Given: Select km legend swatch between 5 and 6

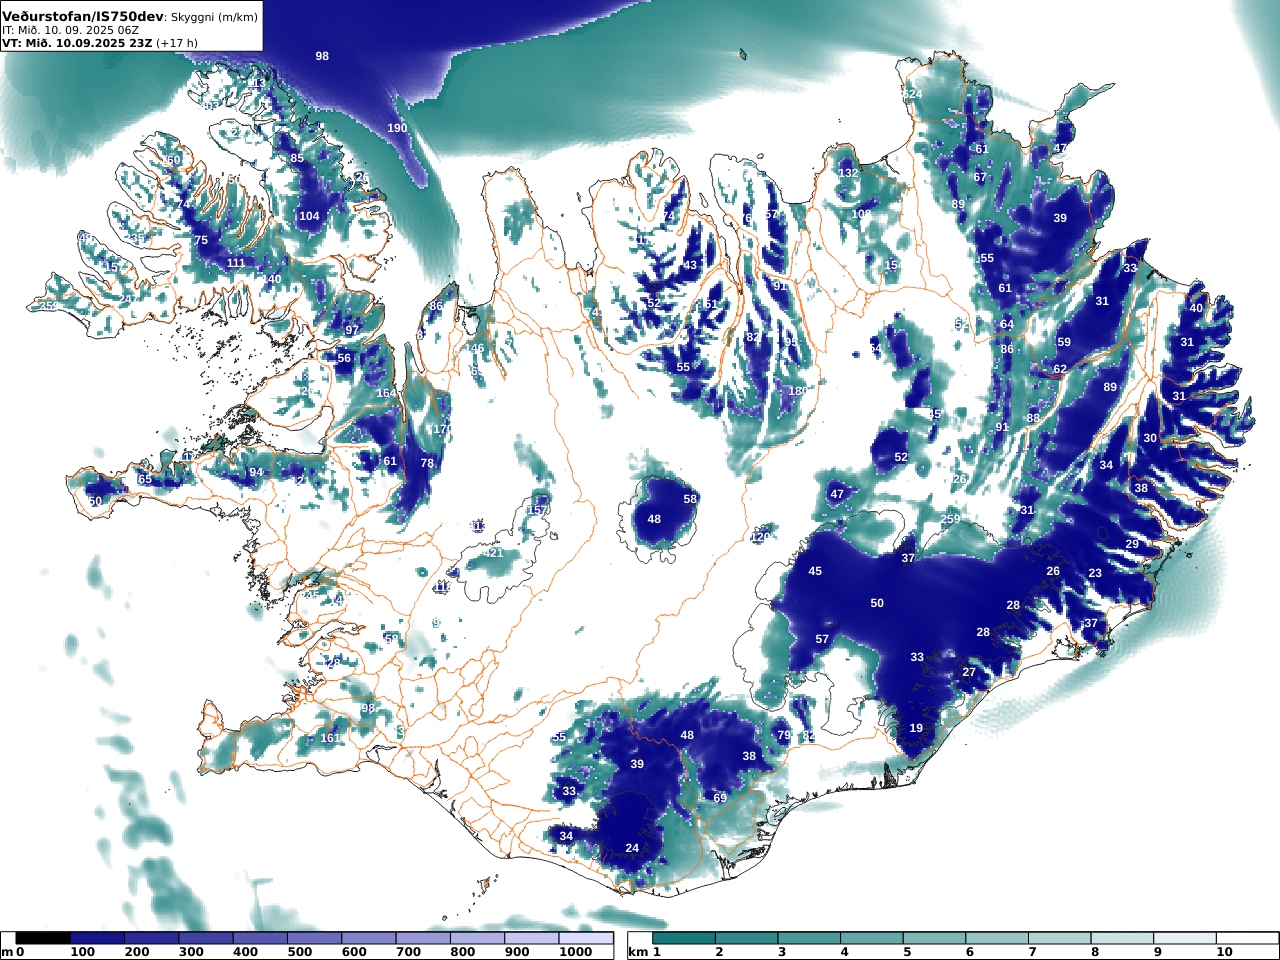Looking at the screenshot, I should point(934,938).
